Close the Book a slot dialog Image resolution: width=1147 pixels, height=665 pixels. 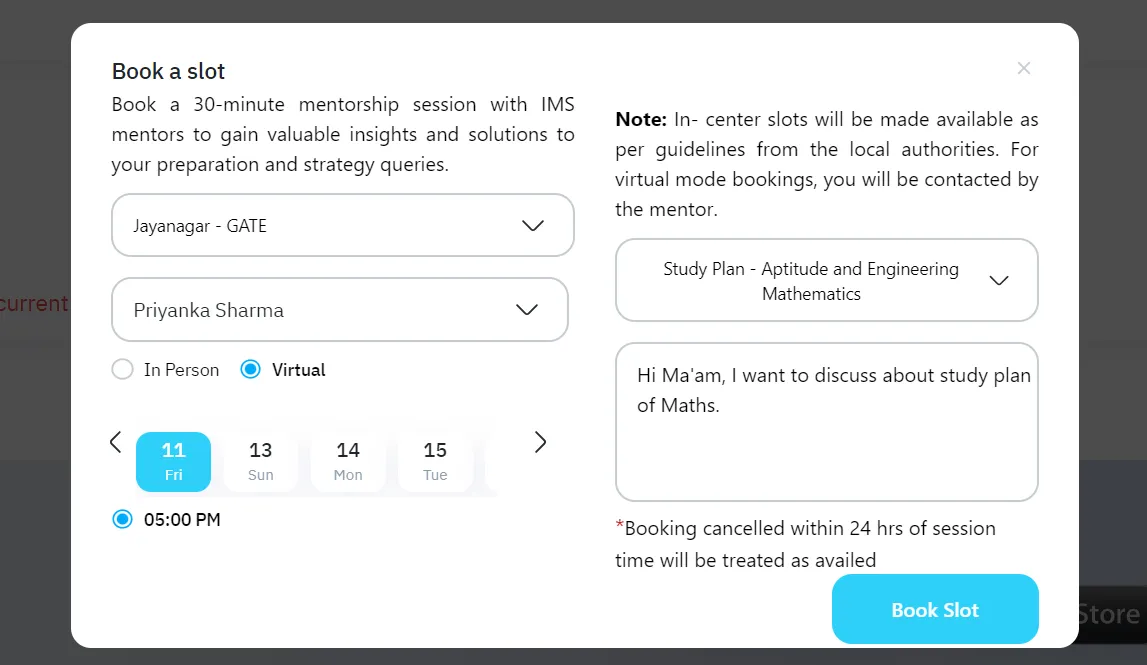[x=1023, y=68]
